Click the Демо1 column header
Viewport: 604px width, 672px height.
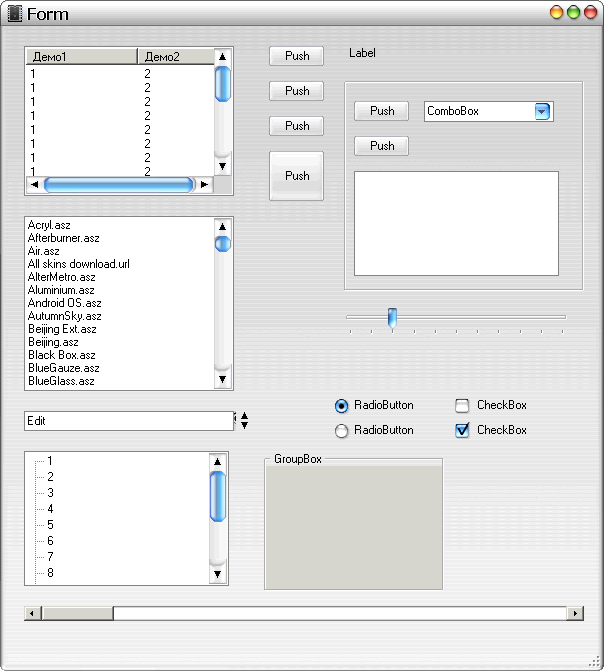click(81, 57)
